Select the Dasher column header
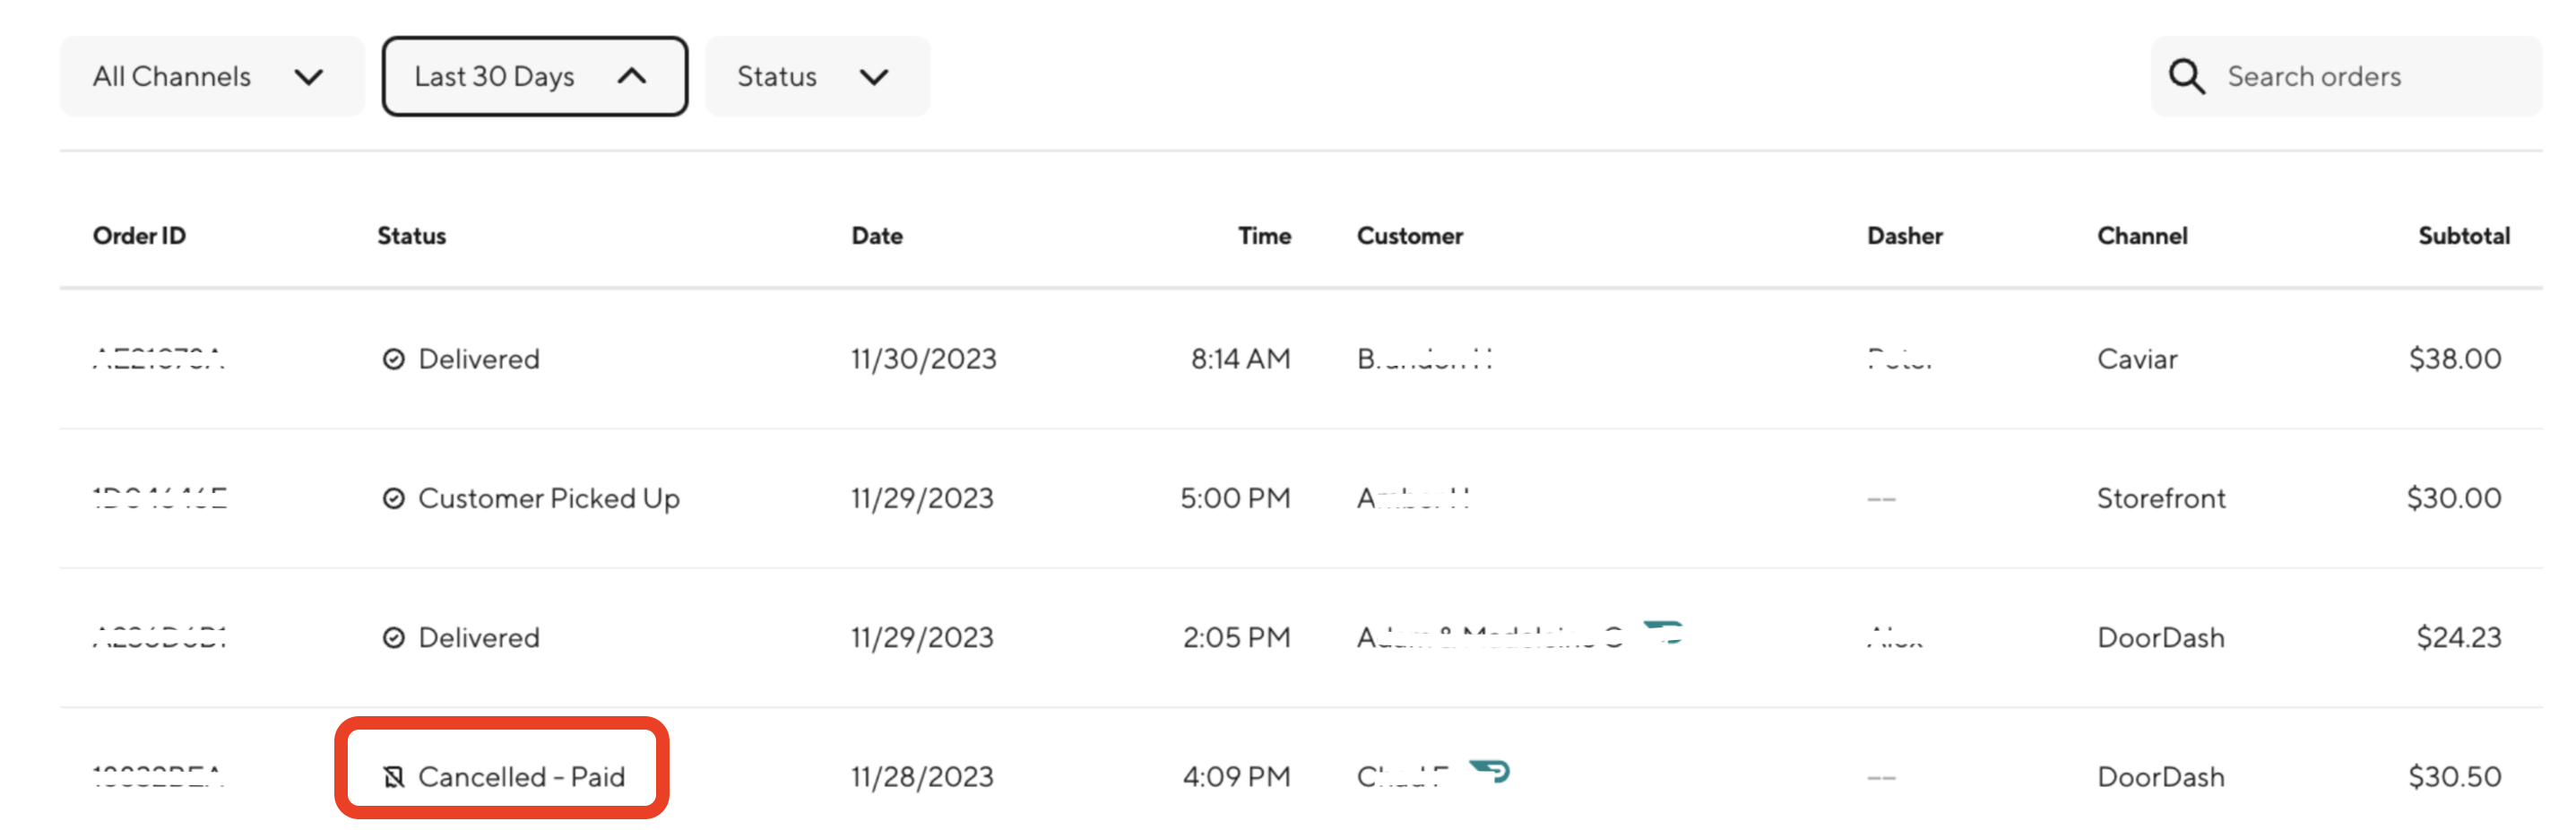The width and height of the screenshot is (2576, 830). [1905, 235]
